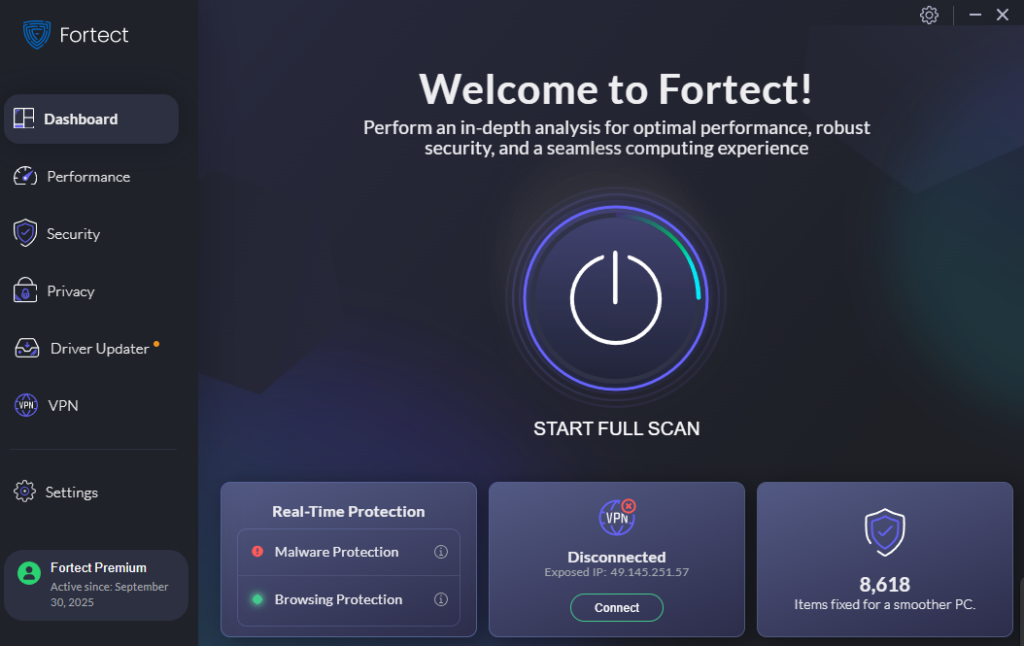This screenshot has height=646, width=1024.
Task: Click the Malware Protection info icon
Action: 441,552
